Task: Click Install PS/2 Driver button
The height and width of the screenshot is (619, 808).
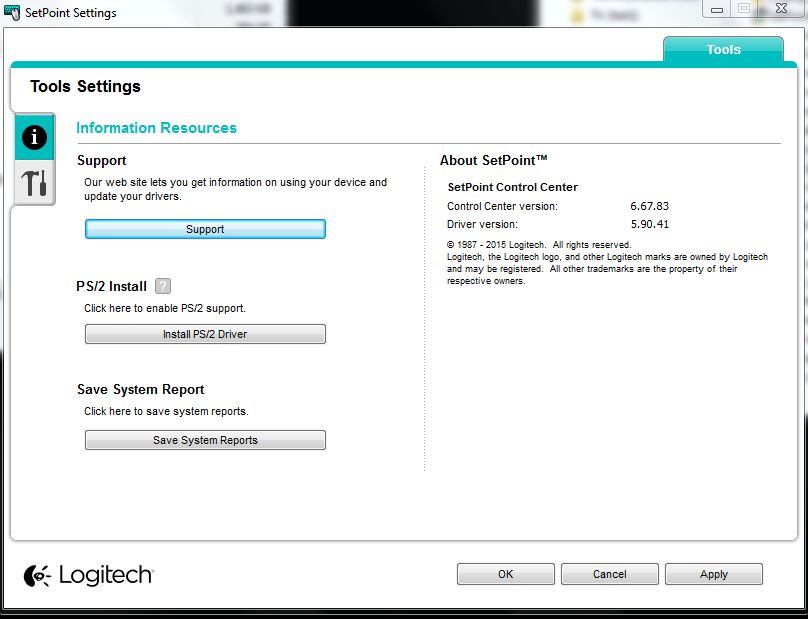Action: click(205, 334)
